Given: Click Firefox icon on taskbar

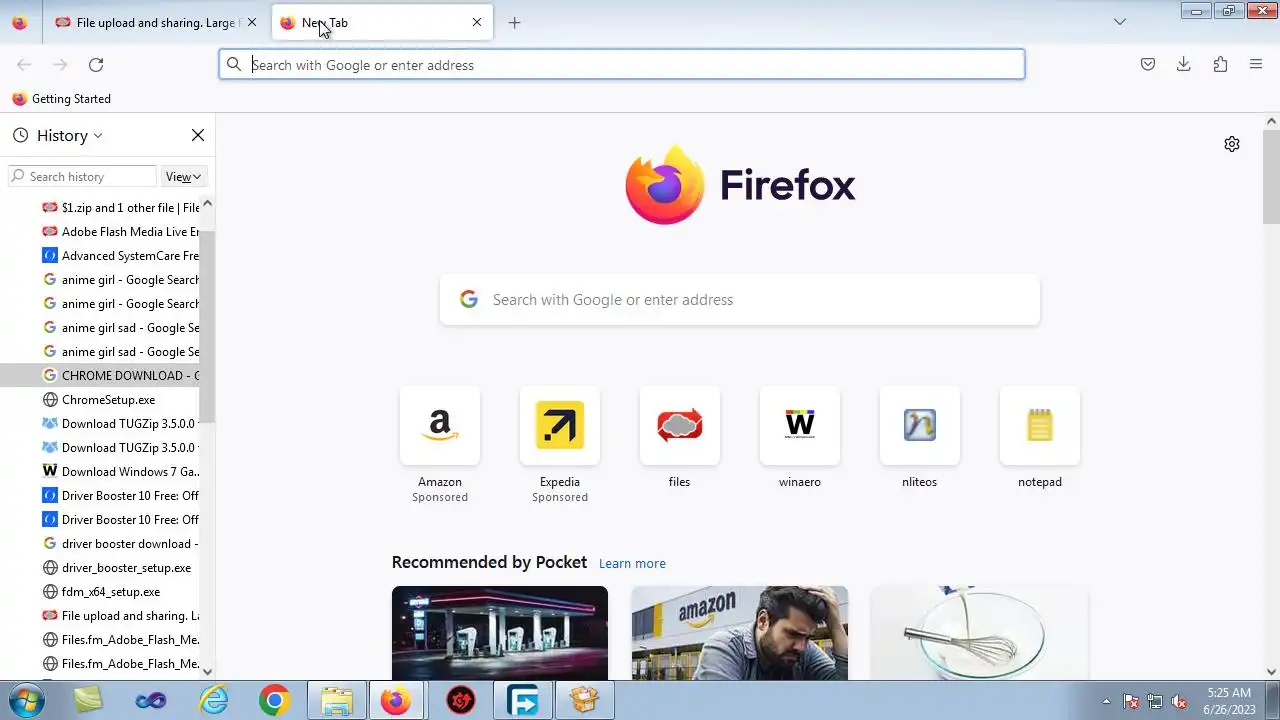Looking at the screenshot, I should click(397, 701).
